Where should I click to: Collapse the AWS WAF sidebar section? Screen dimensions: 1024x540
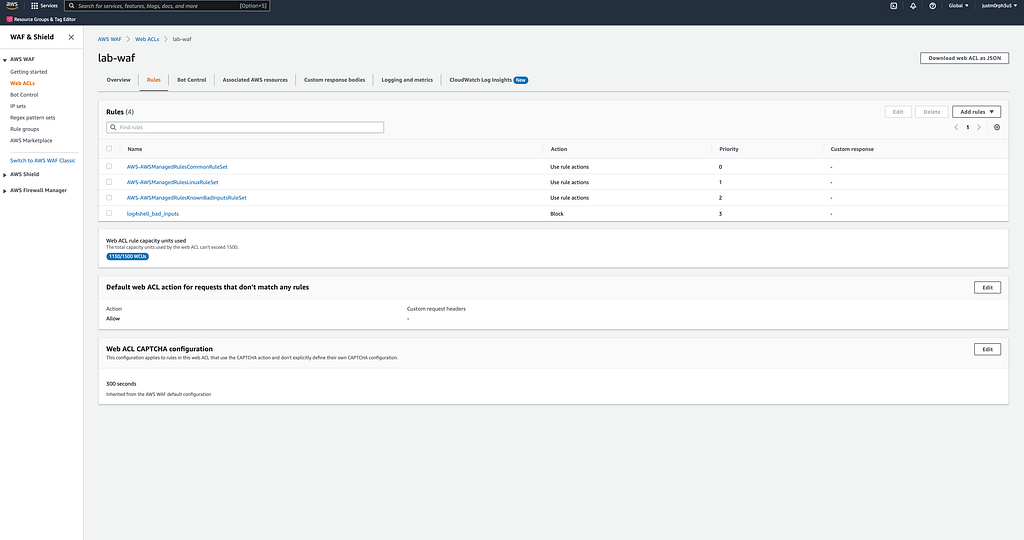point(5,59)
